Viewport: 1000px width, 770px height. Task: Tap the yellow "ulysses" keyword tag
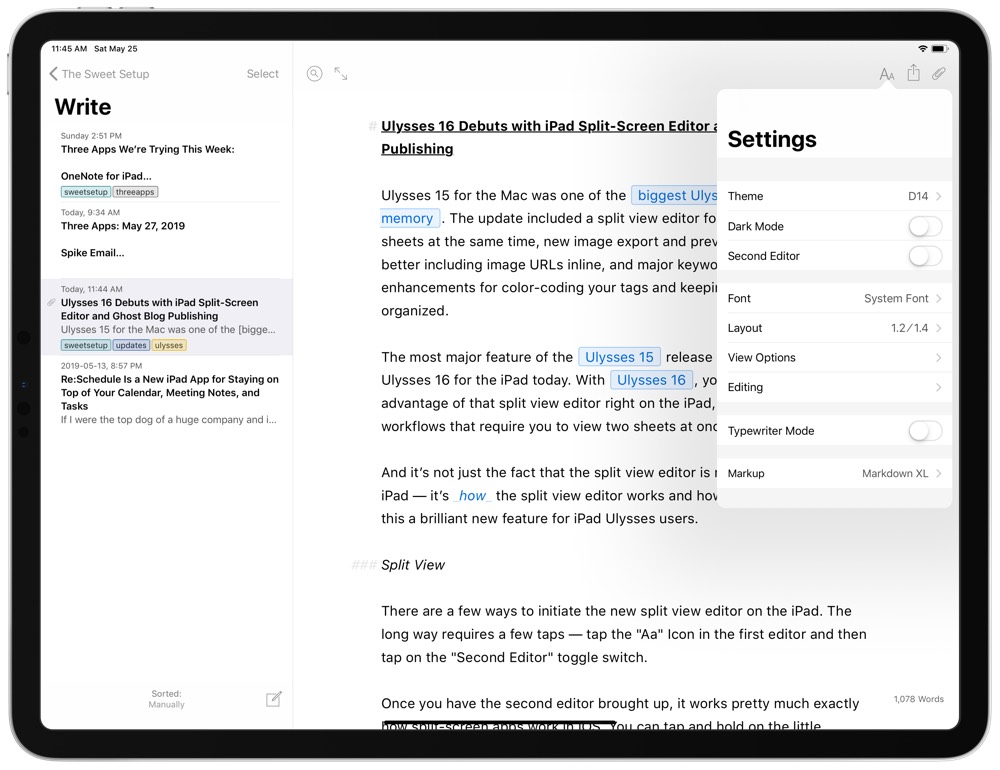(169, 345)
